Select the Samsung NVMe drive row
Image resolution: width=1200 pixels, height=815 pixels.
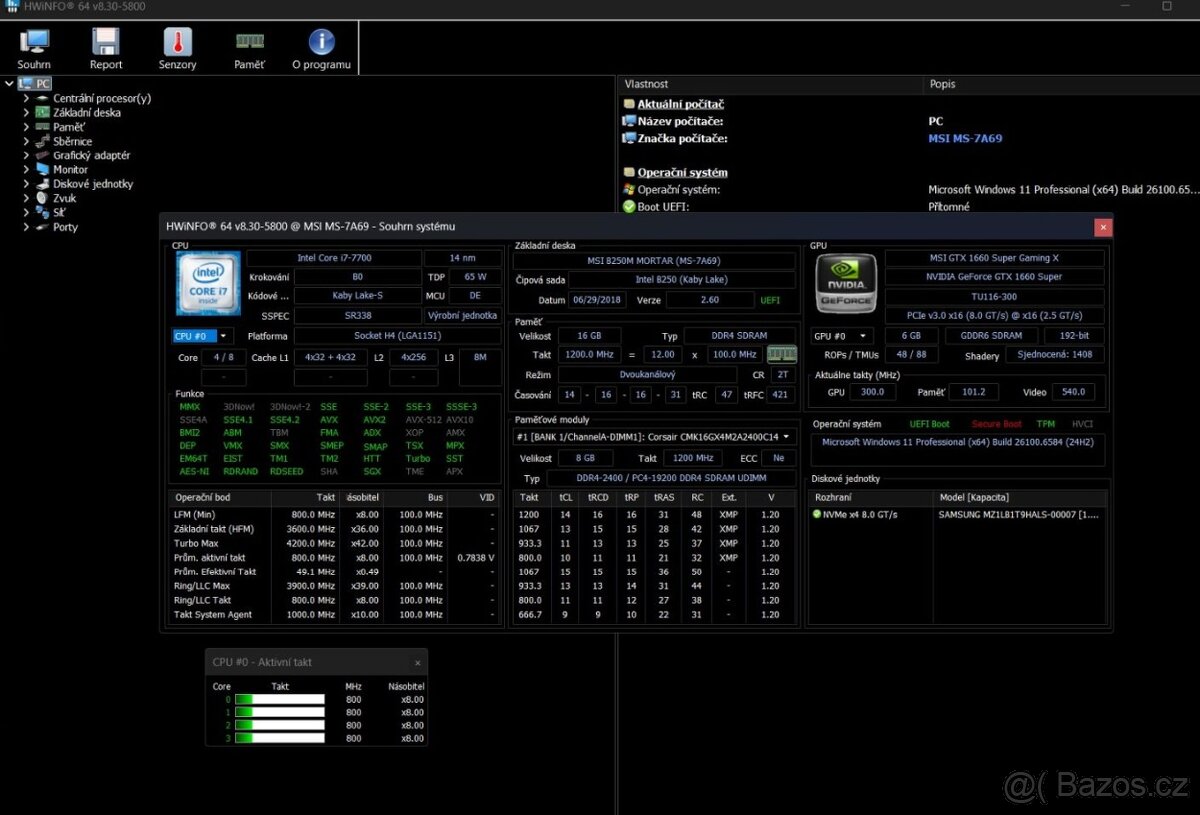pos(958,515)
